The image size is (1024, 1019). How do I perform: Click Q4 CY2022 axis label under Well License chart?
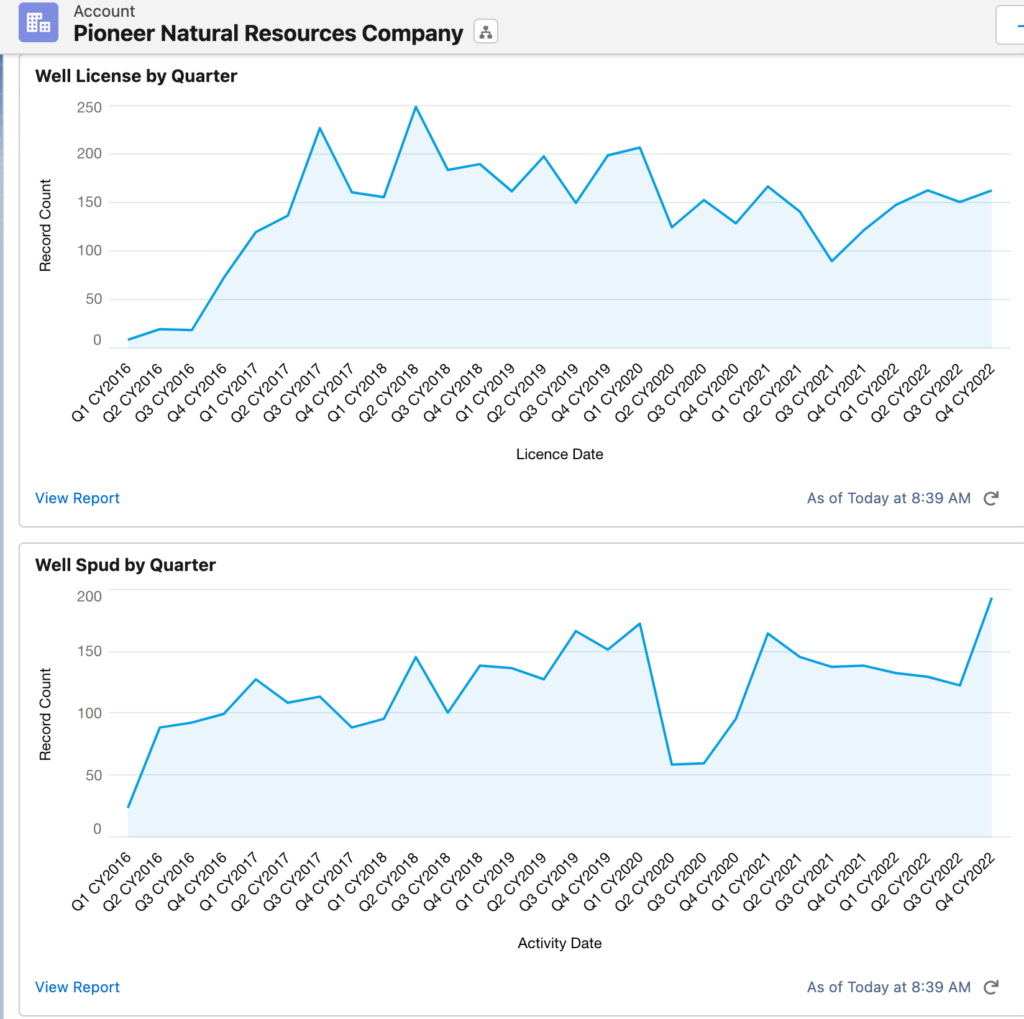click(965, 393)
